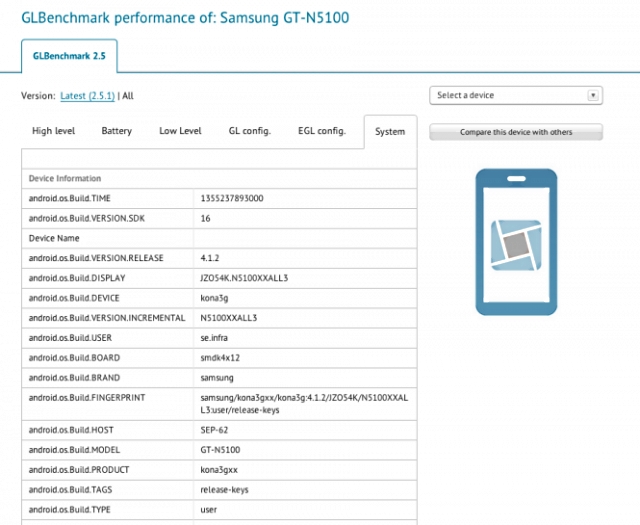
Task: Select the fingerprint value starting samsung/kona3gxx
Action: pos(304,404)
